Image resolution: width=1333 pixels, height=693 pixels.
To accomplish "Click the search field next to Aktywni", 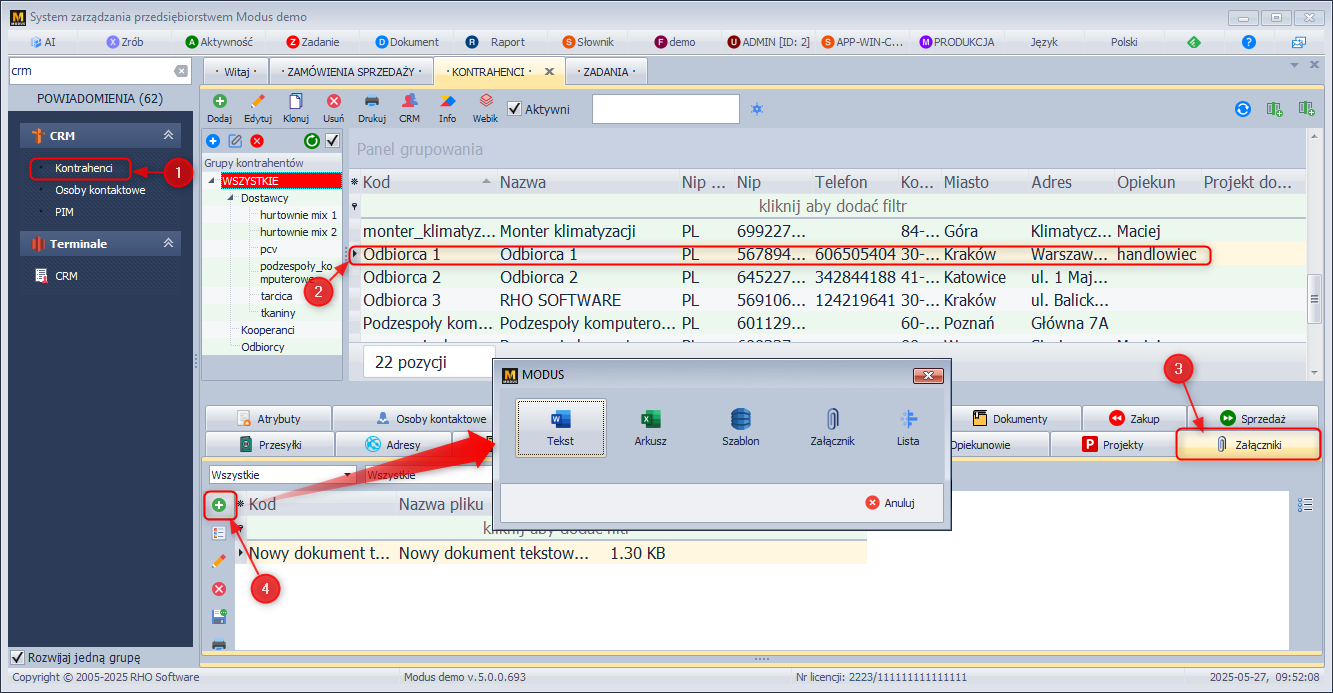I will click(x=665, y=109).
